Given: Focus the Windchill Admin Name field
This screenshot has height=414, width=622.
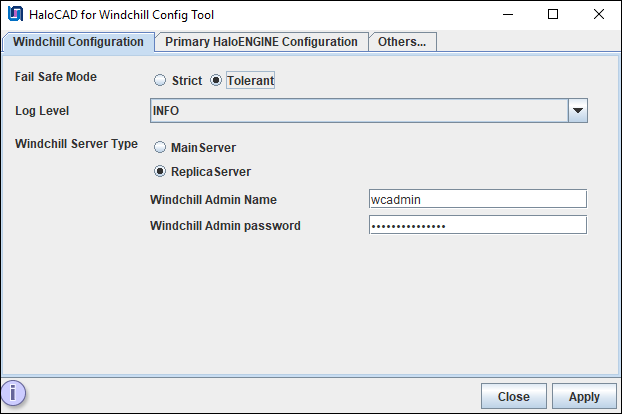Looking at the screenshot, I should [x=477, y=199].
